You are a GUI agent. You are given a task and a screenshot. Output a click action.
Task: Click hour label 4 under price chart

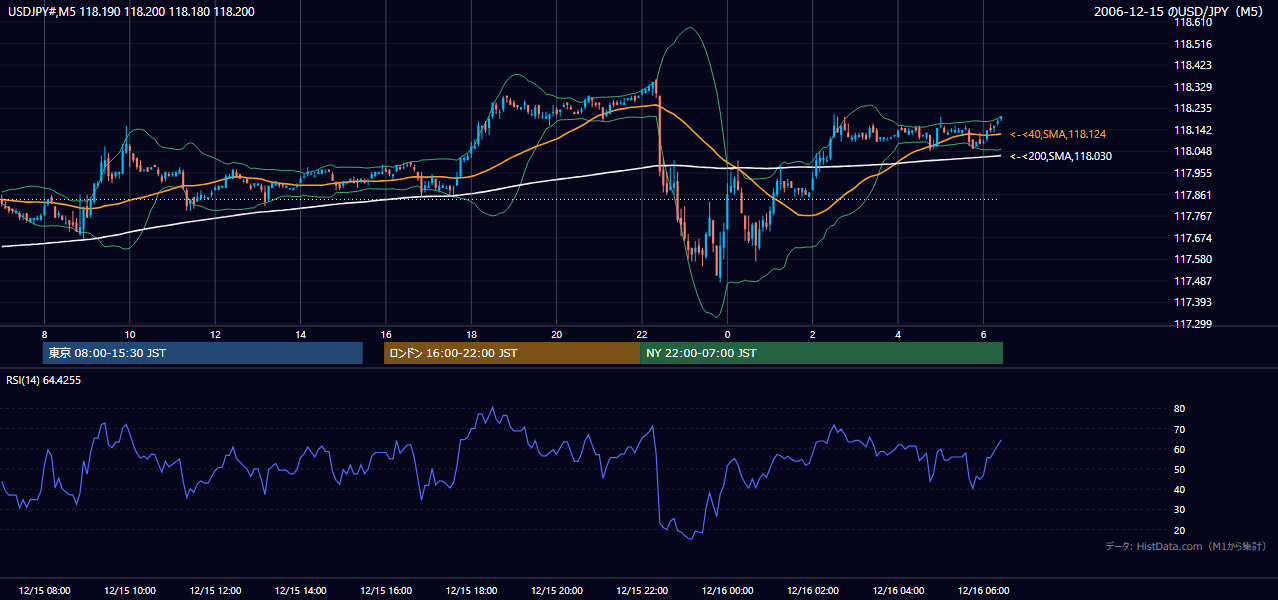[x=898, y=334]
